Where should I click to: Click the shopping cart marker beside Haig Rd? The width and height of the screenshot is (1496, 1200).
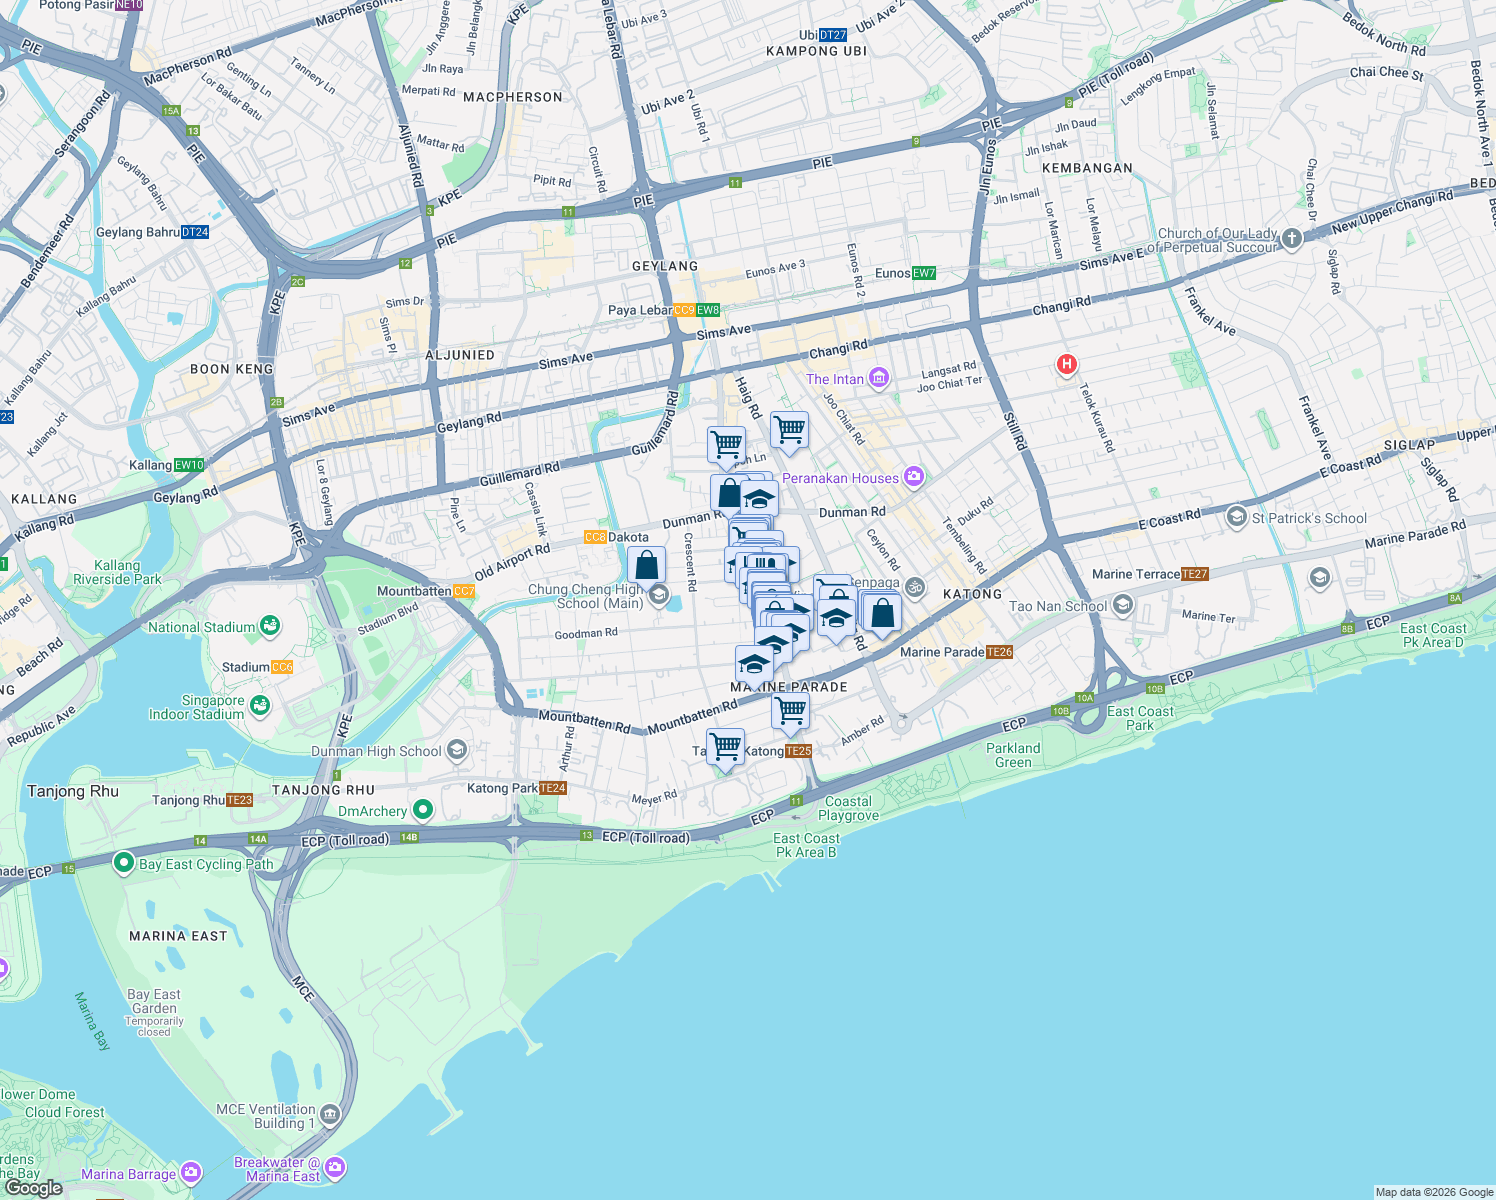click(x=726, y=444)
